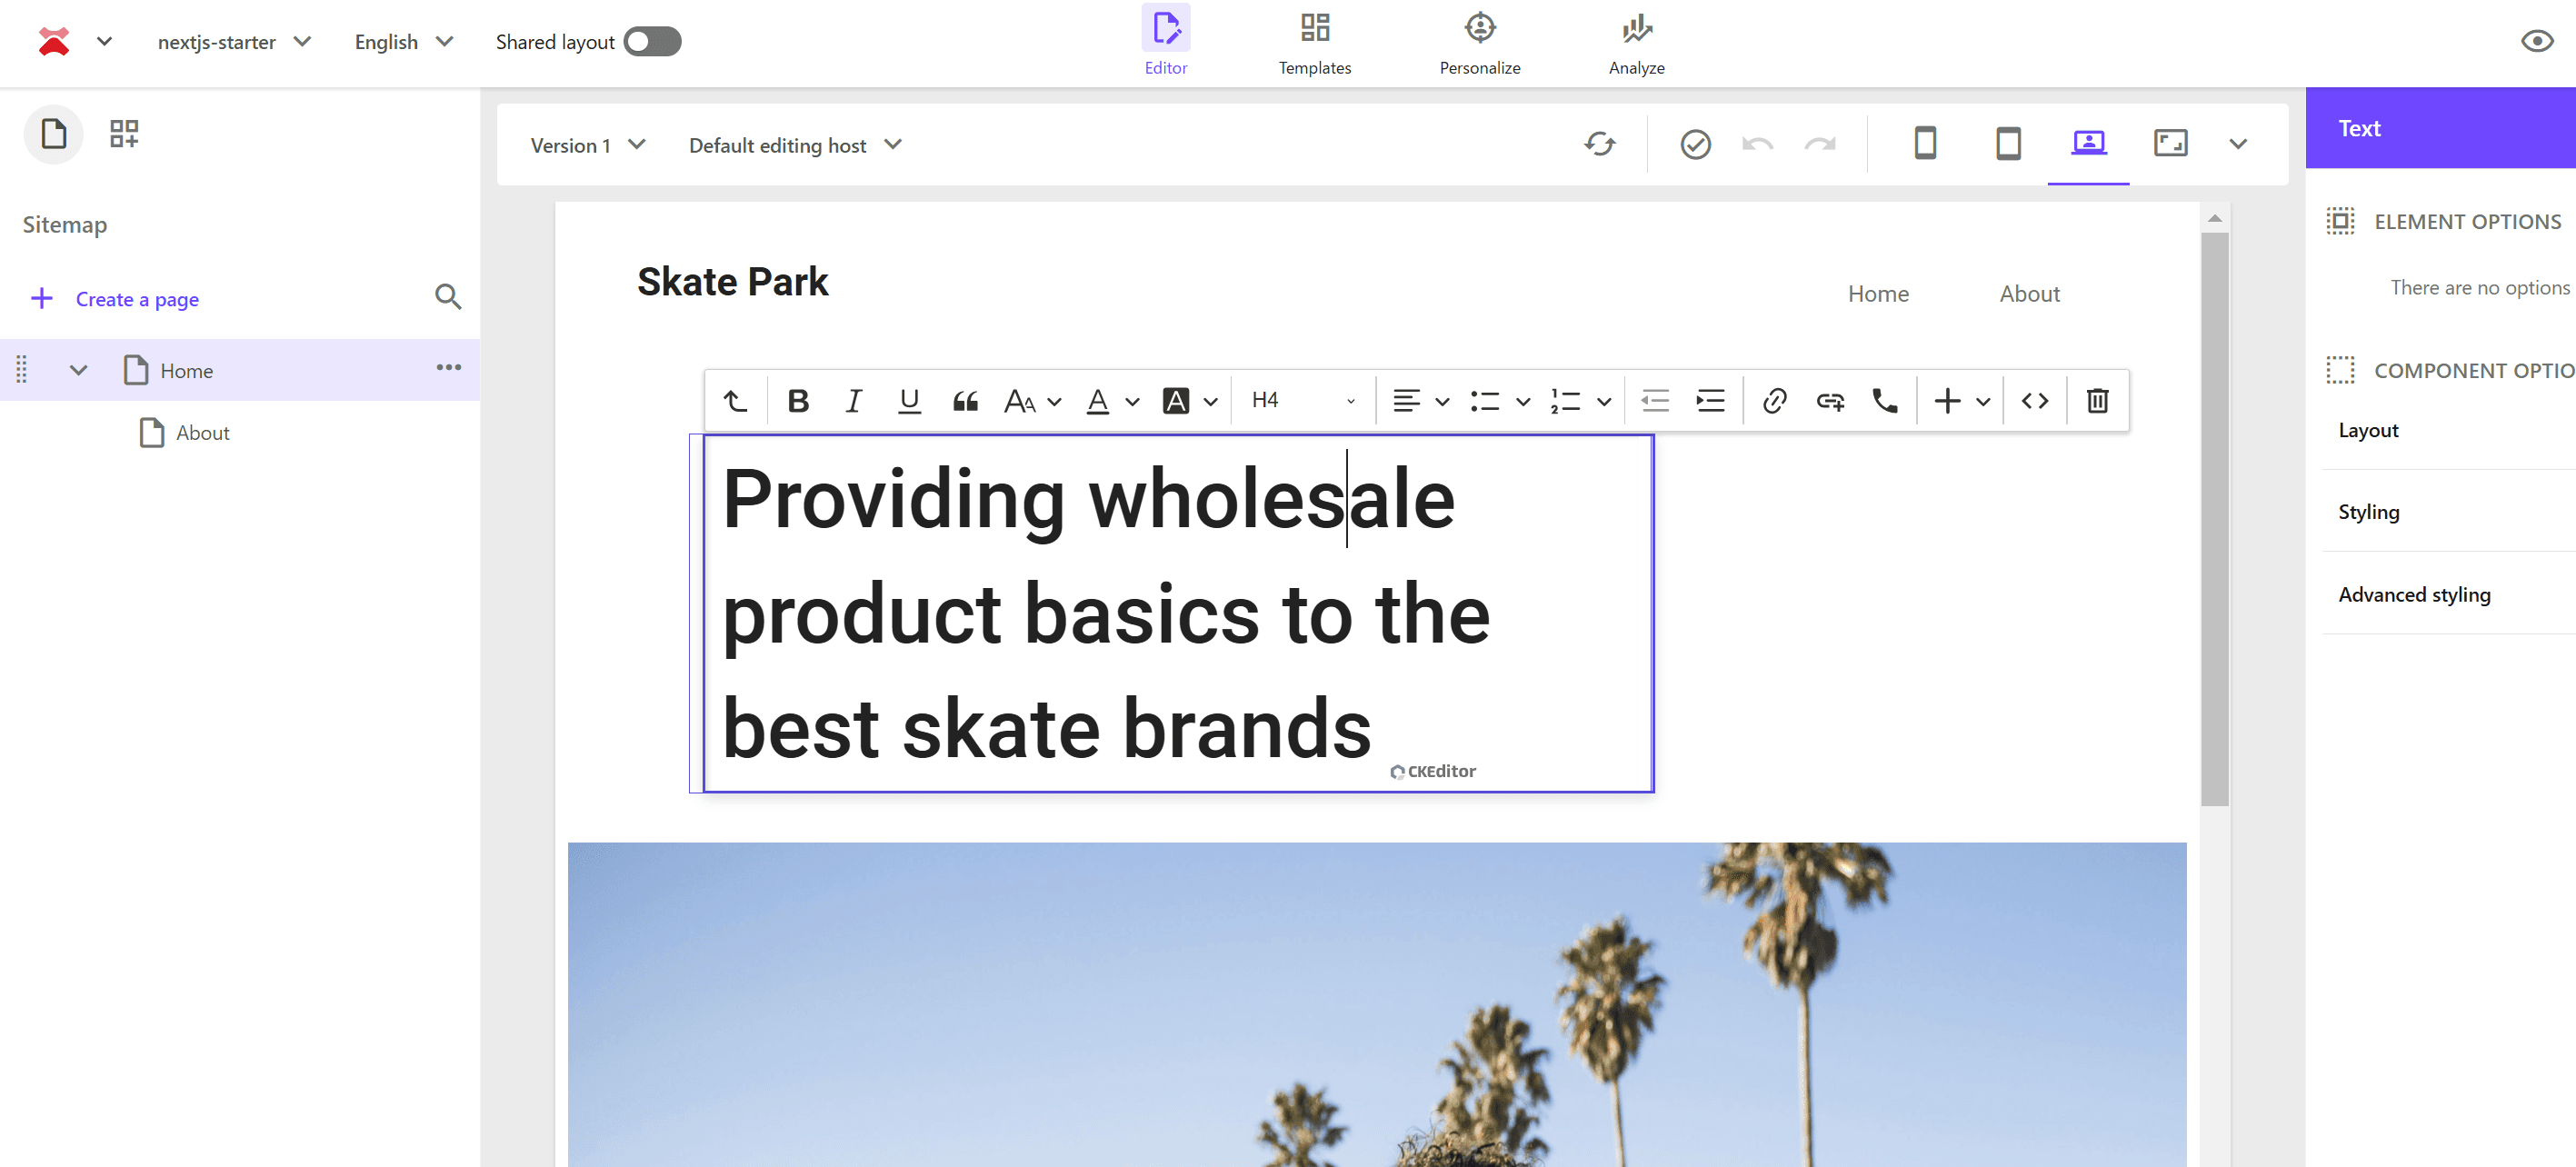The width and height of the screenshot is (2576, 1167).
Task: Apply Italic formatting in text toolbar
Action: (x=853, y=401)
